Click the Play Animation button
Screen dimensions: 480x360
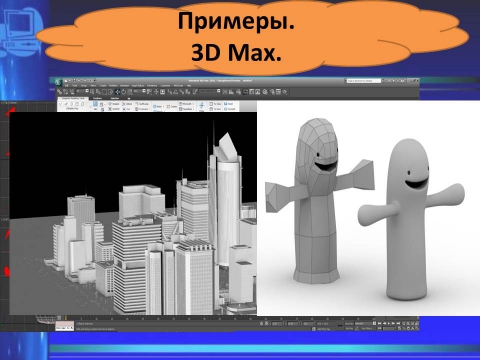(x=389, y=323)
